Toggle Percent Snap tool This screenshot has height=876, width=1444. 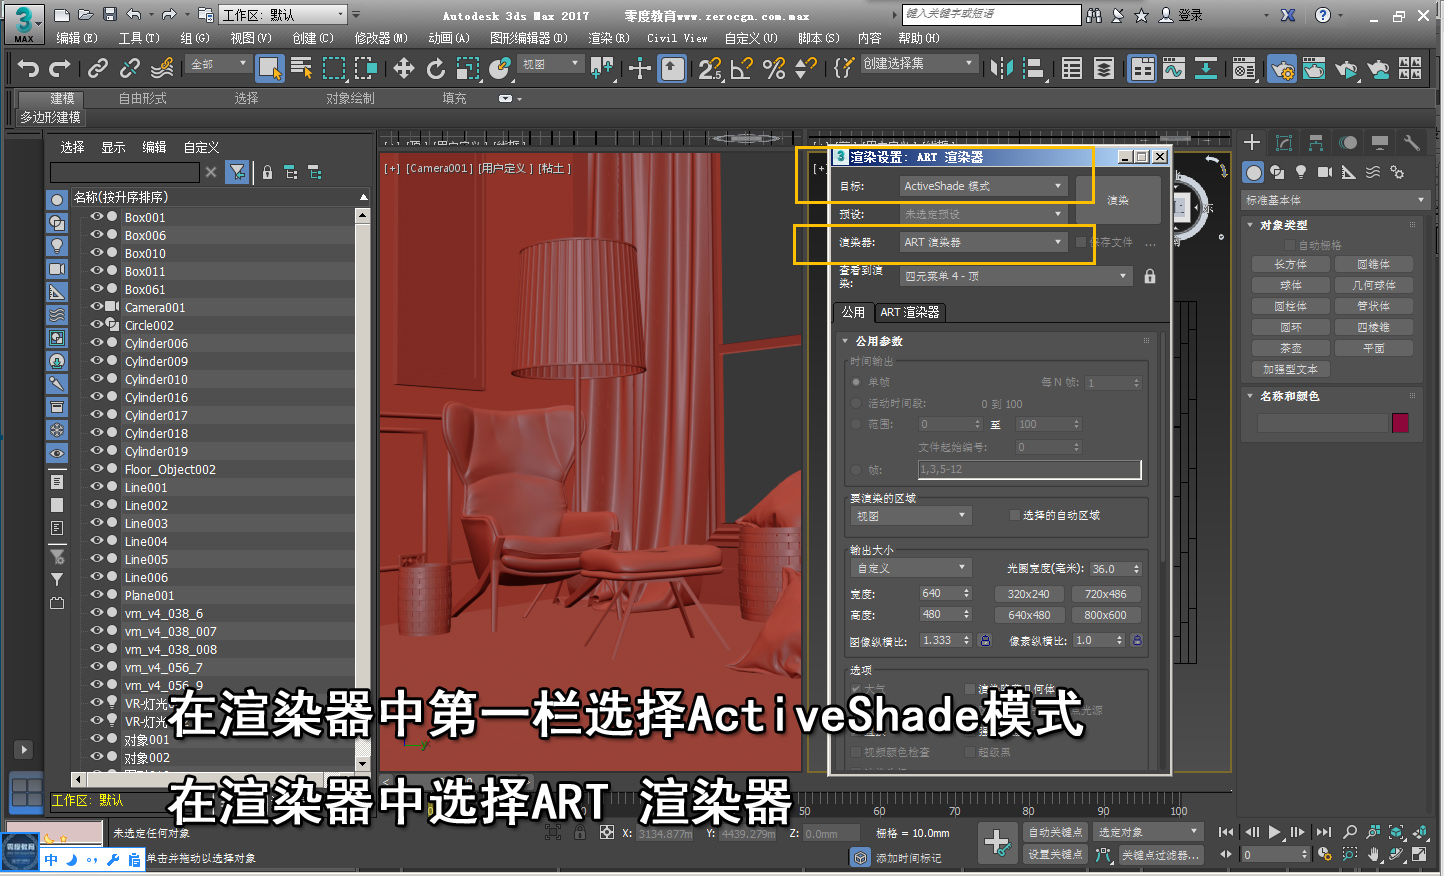point(774,68)
